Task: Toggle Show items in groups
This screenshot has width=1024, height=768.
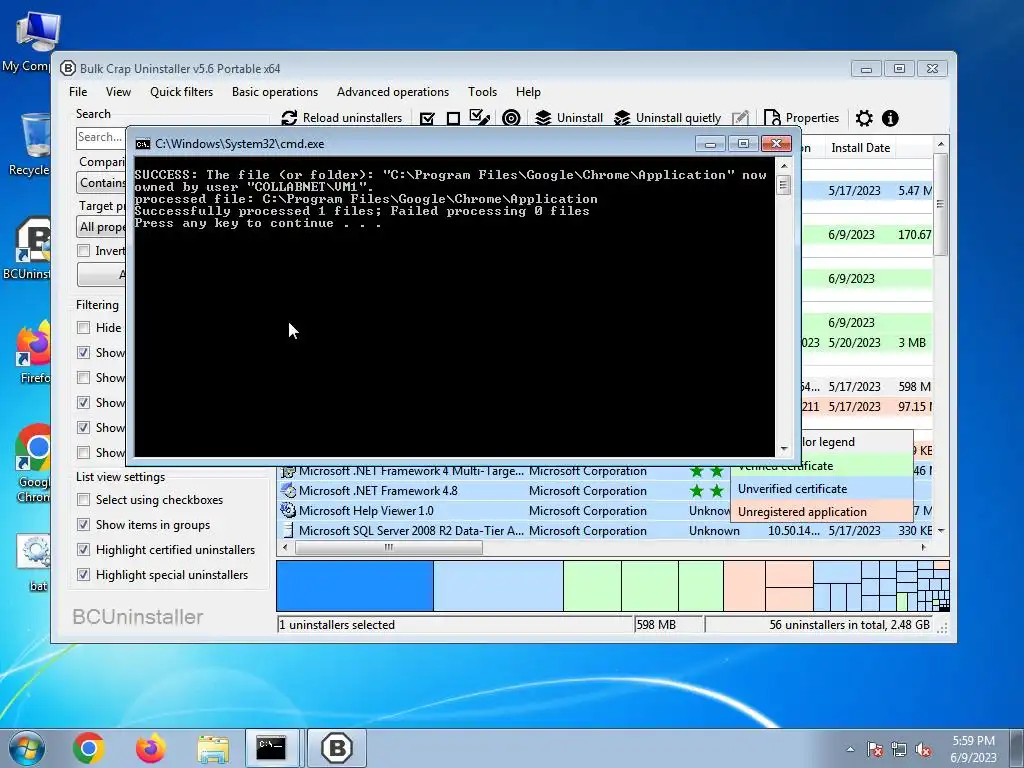Action: [x=84, y=524]
